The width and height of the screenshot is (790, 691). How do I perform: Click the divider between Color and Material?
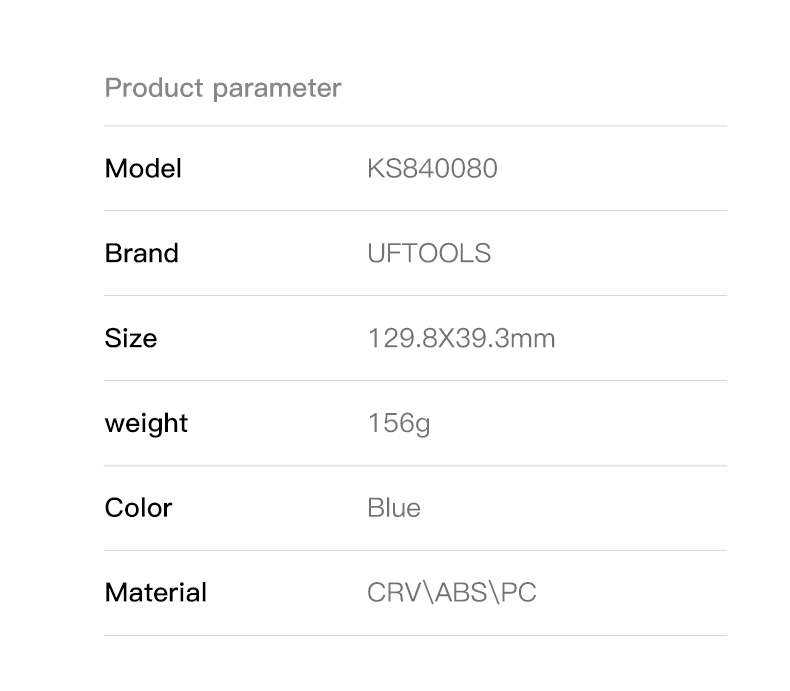[x=415, y=551]
